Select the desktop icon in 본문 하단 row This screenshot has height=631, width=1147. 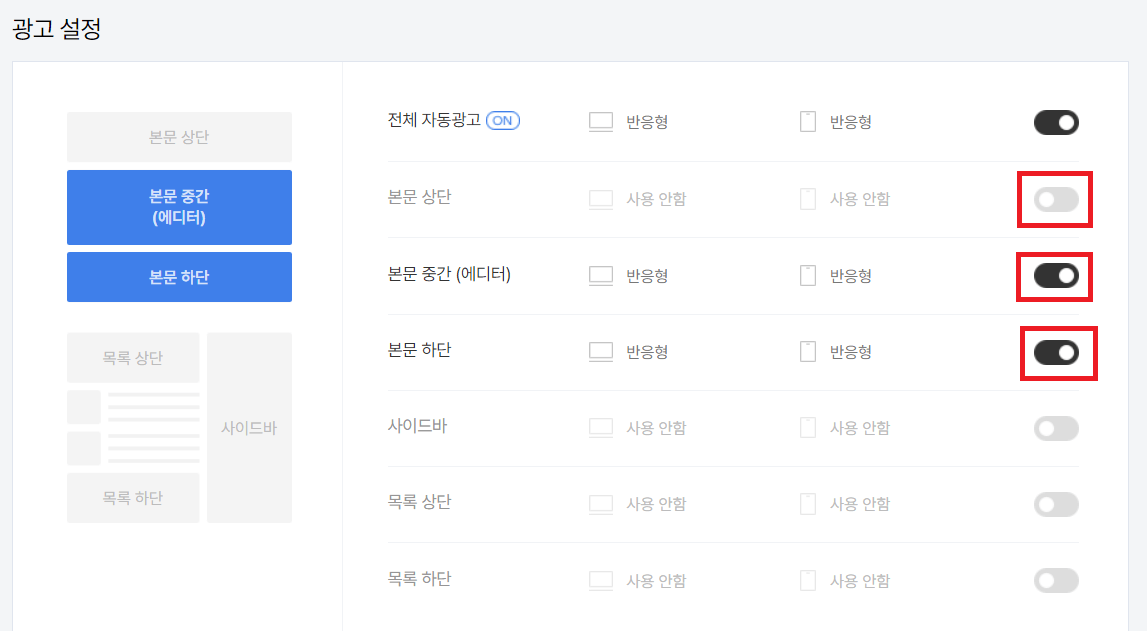pyautogui.click(x=600, y=352)
